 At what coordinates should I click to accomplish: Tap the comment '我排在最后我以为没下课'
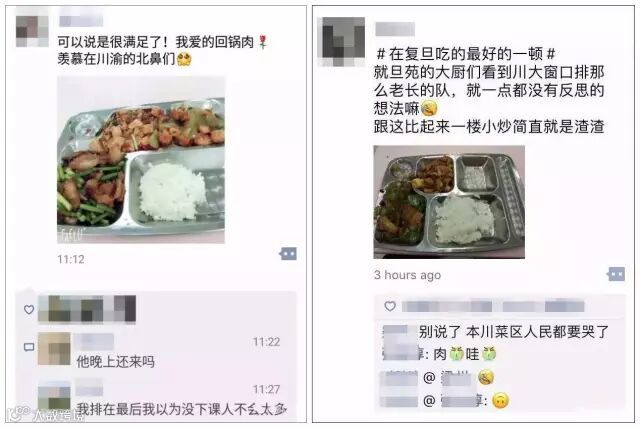pyautogui.click(x=182, y=409)
